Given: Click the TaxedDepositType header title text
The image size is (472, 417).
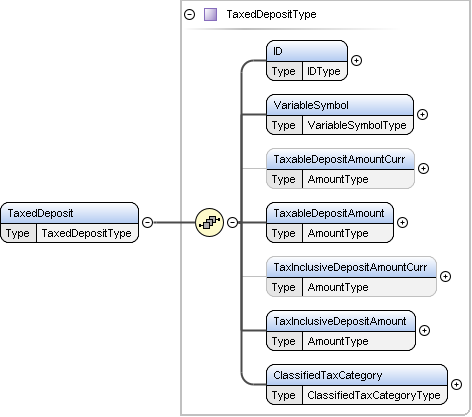Looking at the screenshot, I should point(271,15).
